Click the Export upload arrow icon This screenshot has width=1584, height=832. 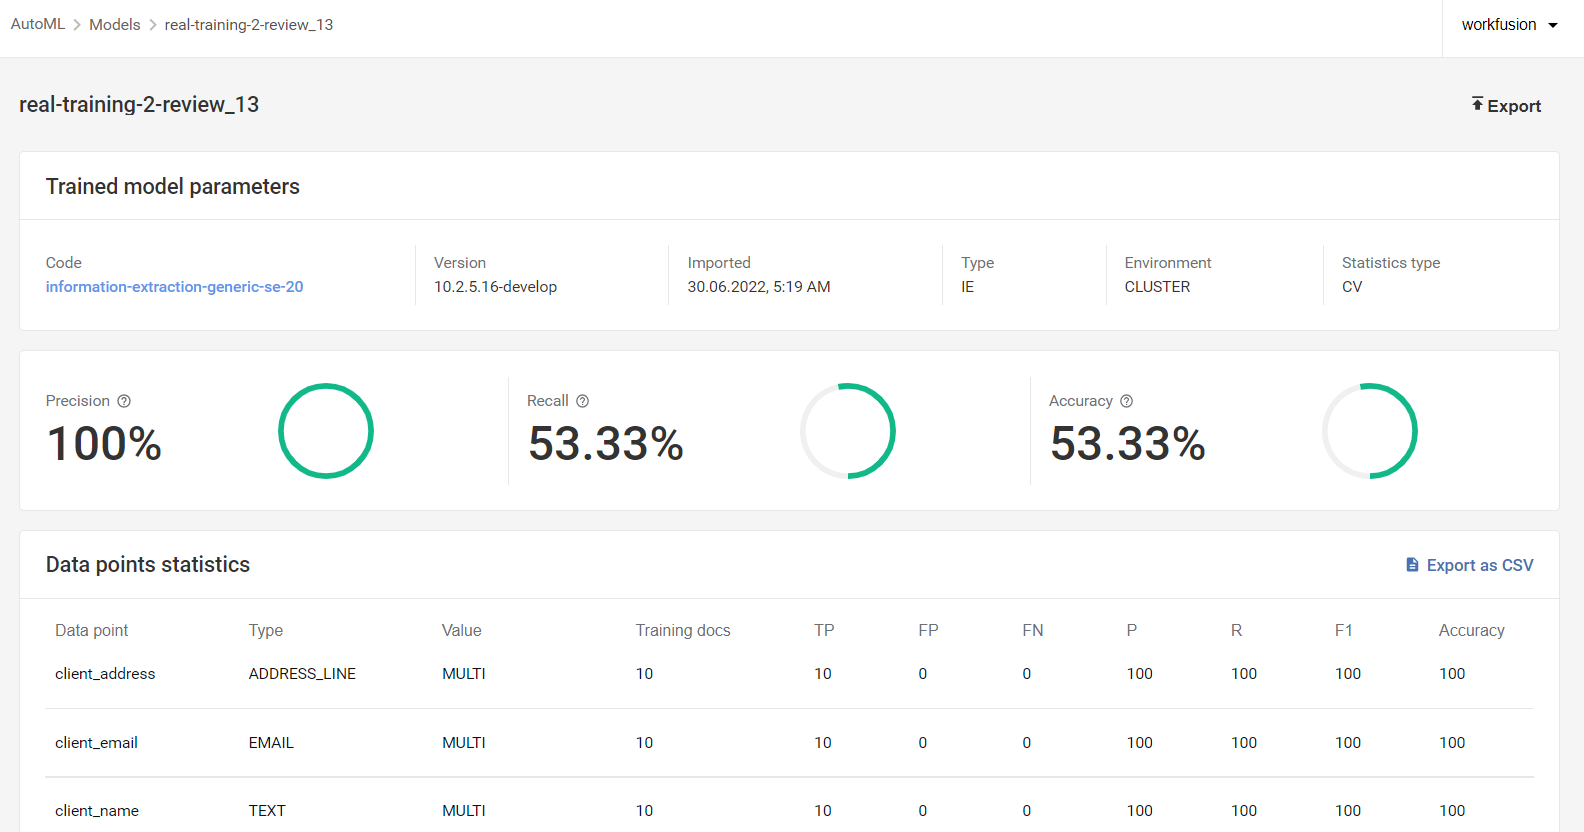(1477, 104)
